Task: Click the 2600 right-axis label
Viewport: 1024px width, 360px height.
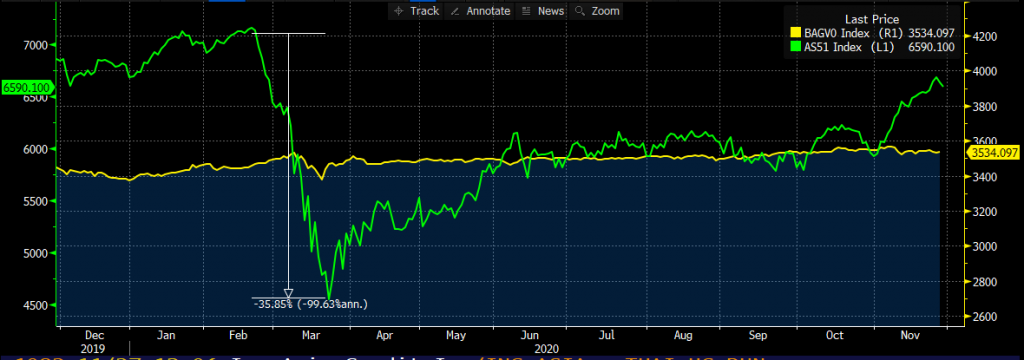Action: click(985, 317)
